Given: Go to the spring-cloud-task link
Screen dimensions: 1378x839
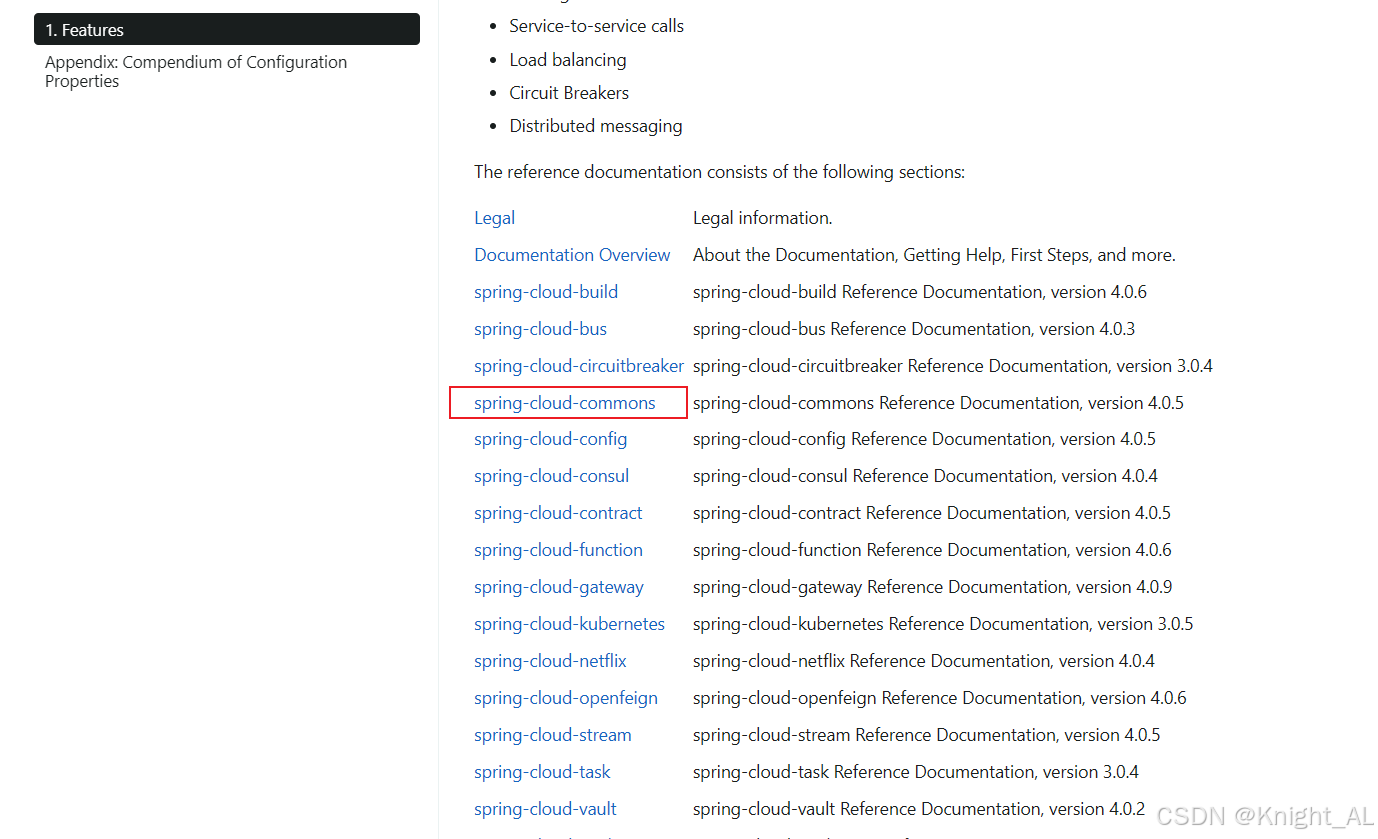Looking at the screenshot, I should coord(542,772).
